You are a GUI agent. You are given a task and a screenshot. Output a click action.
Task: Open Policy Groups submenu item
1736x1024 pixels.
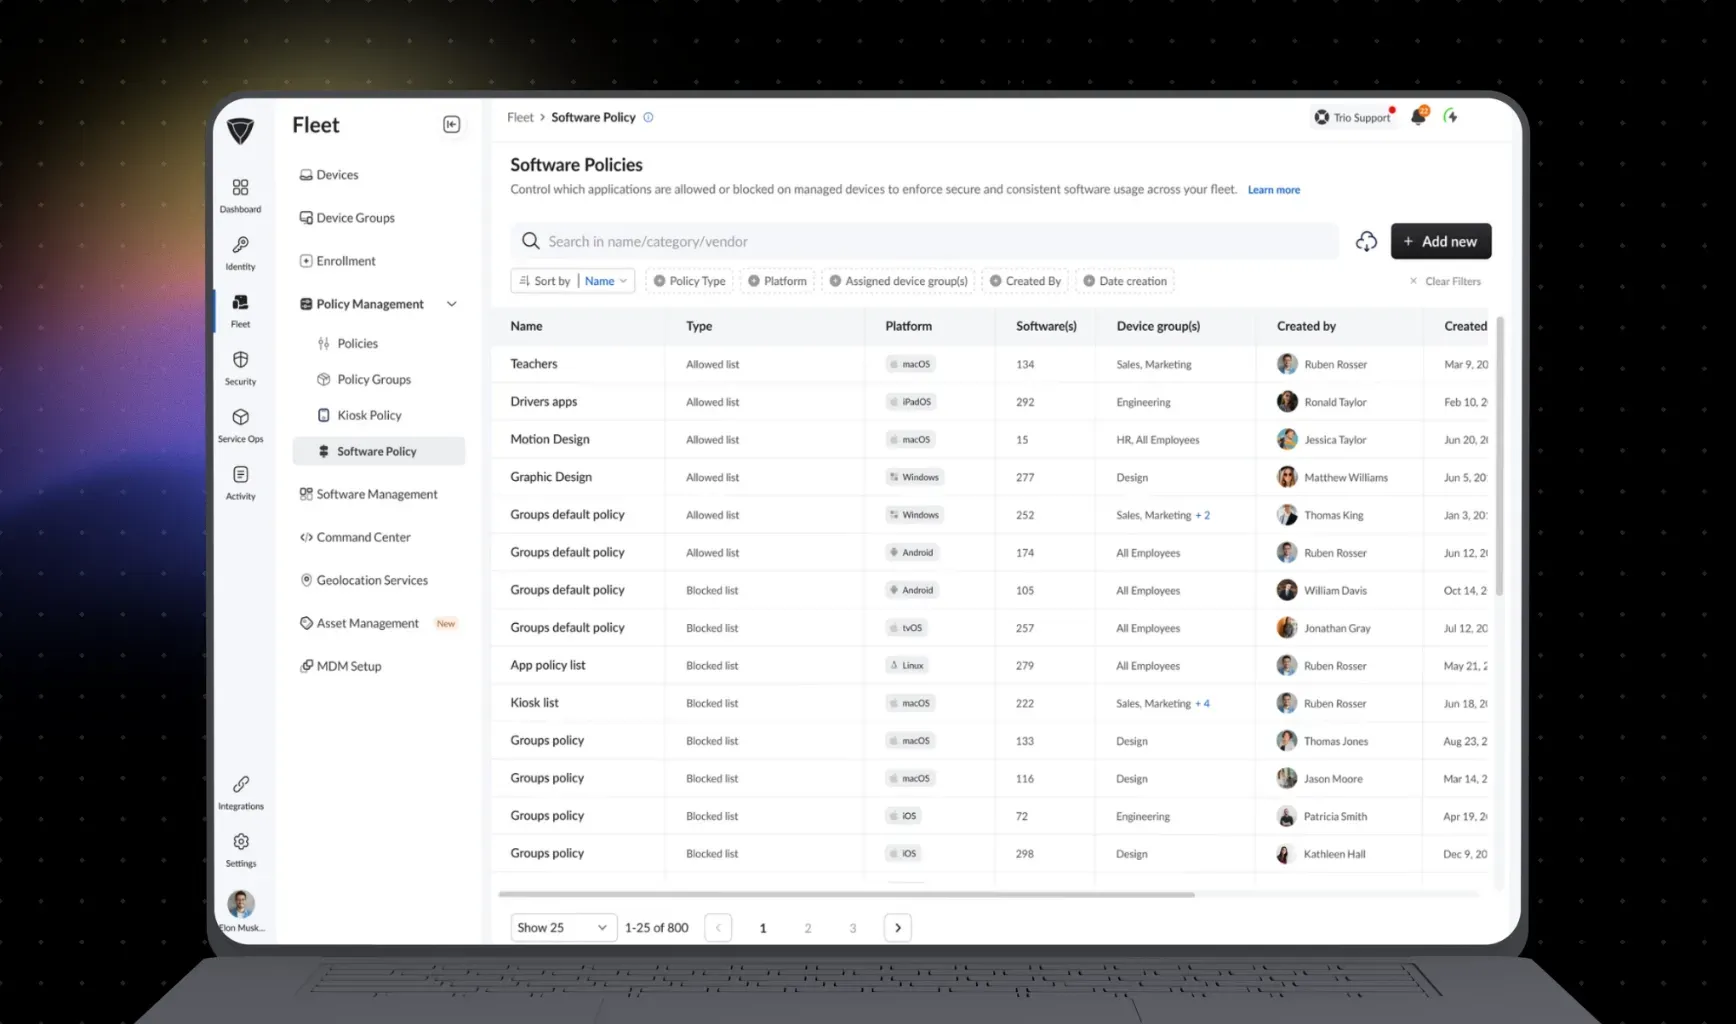click(364, 379)
